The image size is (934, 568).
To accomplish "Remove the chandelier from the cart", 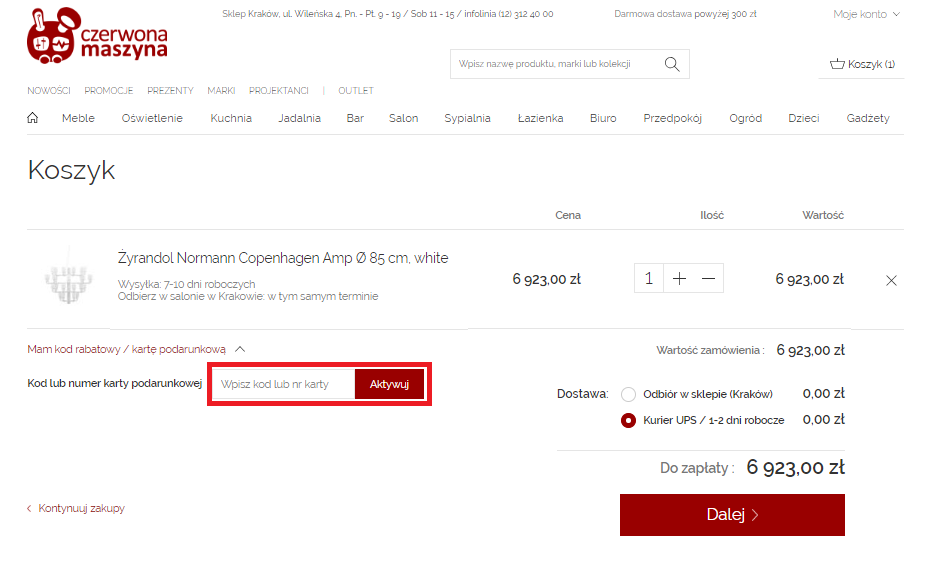I will [x=891, y=280].
